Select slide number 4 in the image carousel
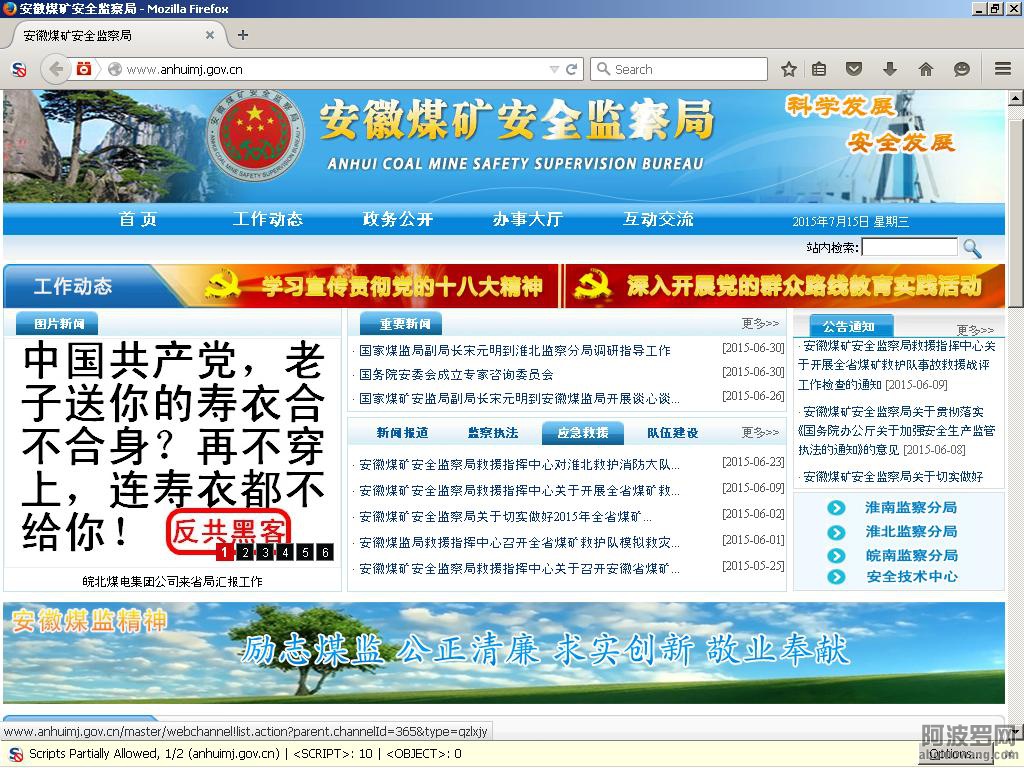 tap(285, 552)
